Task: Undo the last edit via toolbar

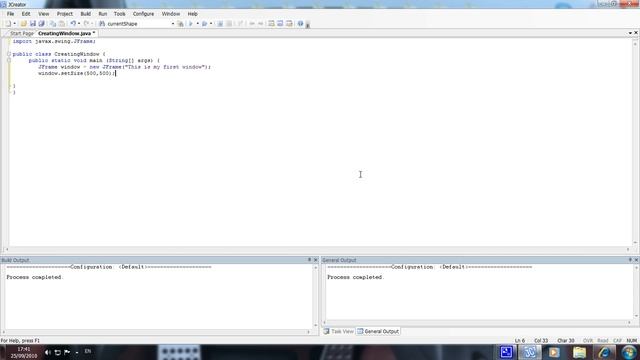Action: (73, 24)
